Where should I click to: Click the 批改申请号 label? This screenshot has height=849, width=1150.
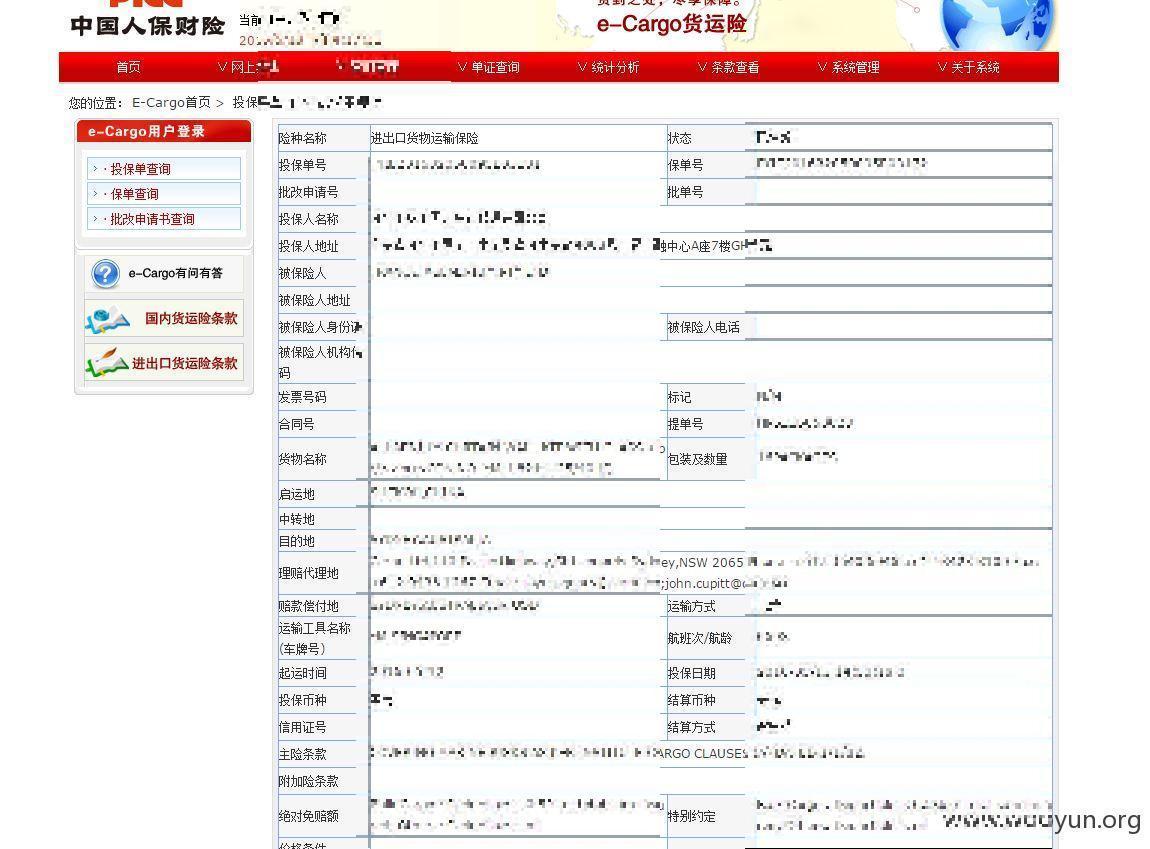[309, 192]
